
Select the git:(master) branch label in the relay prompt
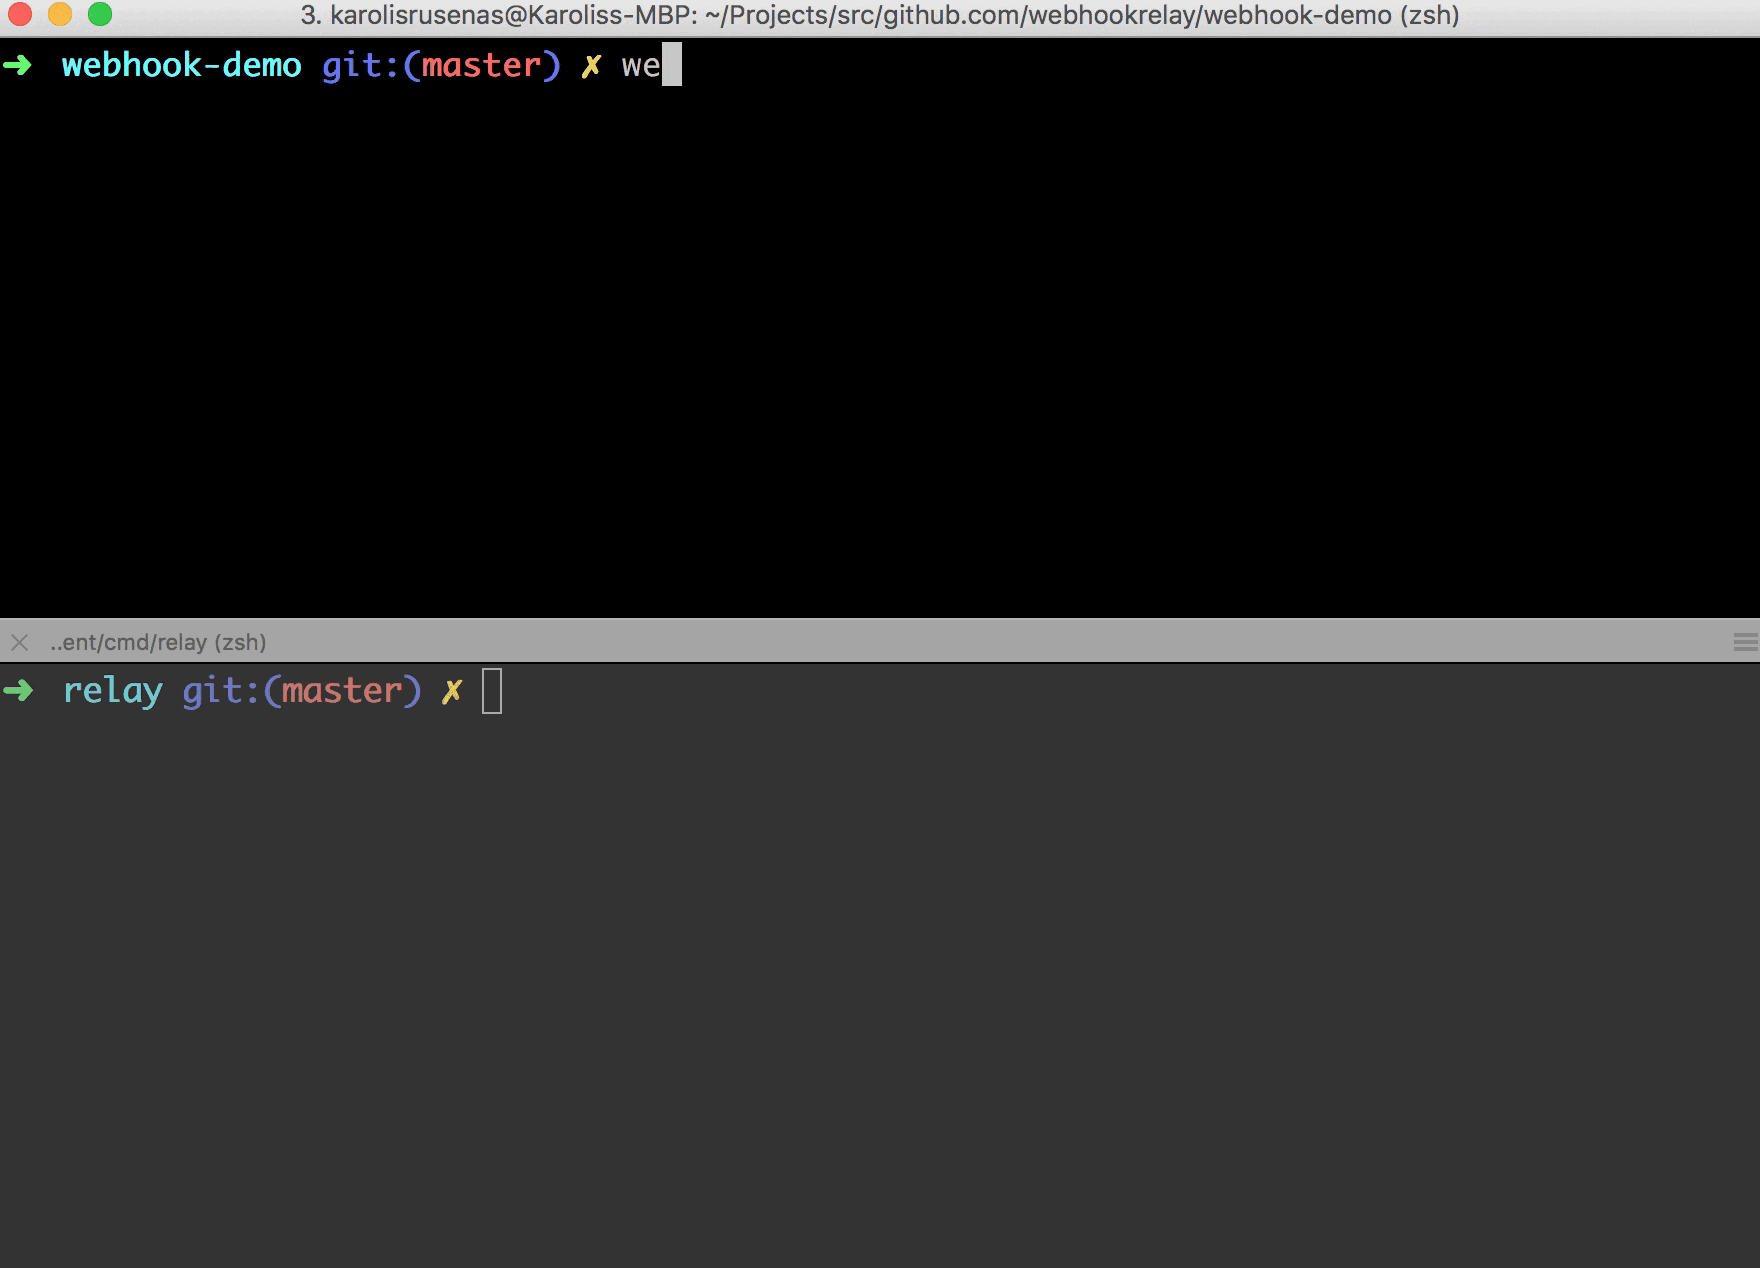[302, 690]
